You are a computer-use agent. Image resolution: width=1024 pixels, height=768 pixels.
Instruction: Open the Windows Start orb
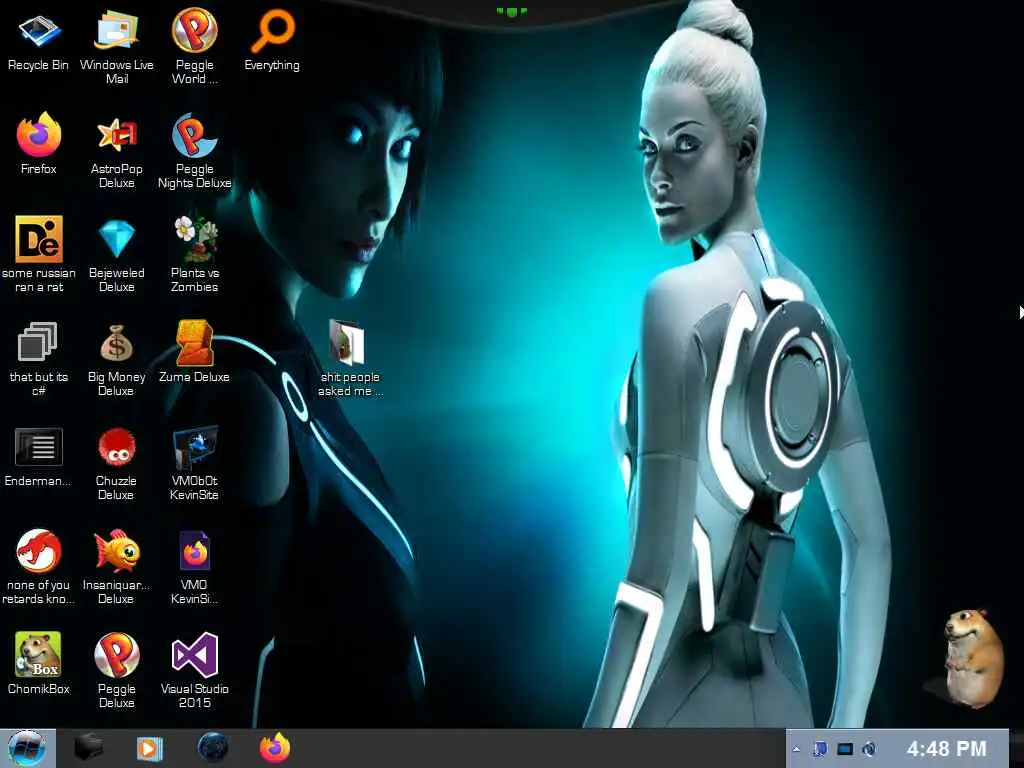[27, 748]
